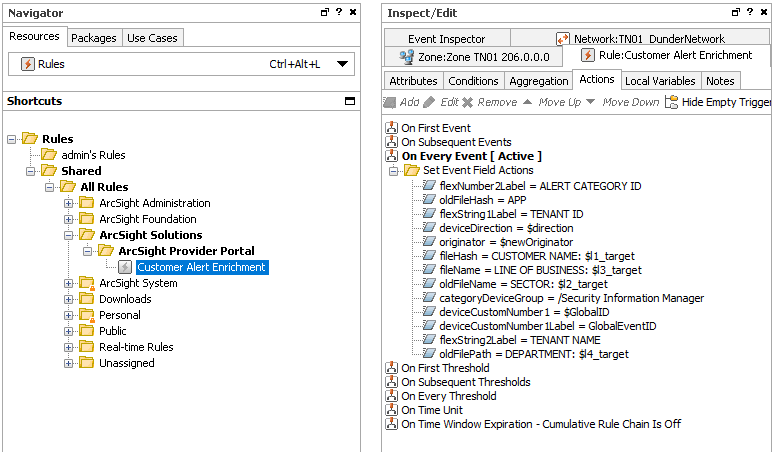Open the Rules resource dropdown

pos(343,64)
